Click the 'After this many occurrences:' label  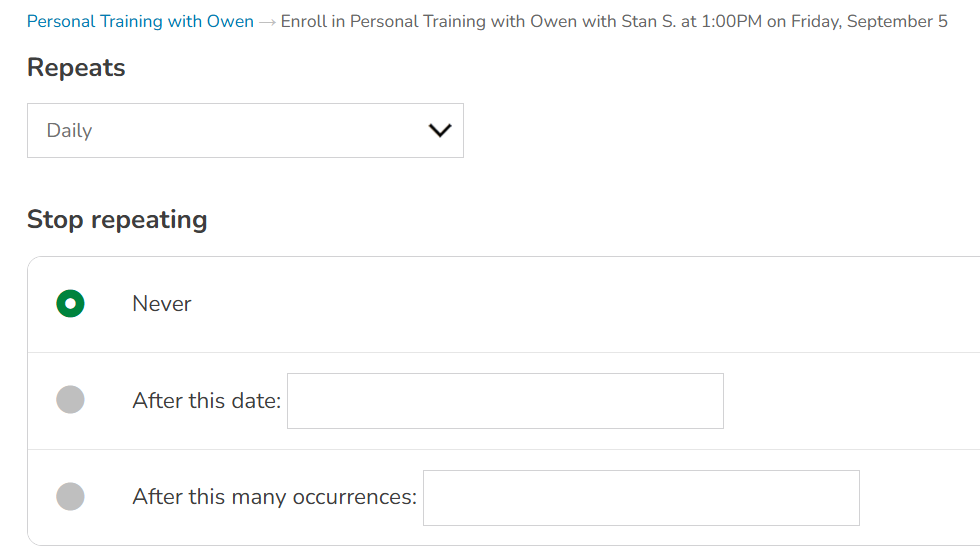[274, 497]
